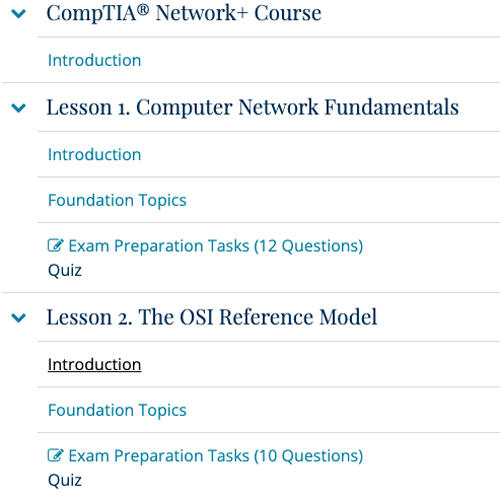Click the quiz pencil icon for 10 Questions

pyautogui.click(x=55, y=455)
